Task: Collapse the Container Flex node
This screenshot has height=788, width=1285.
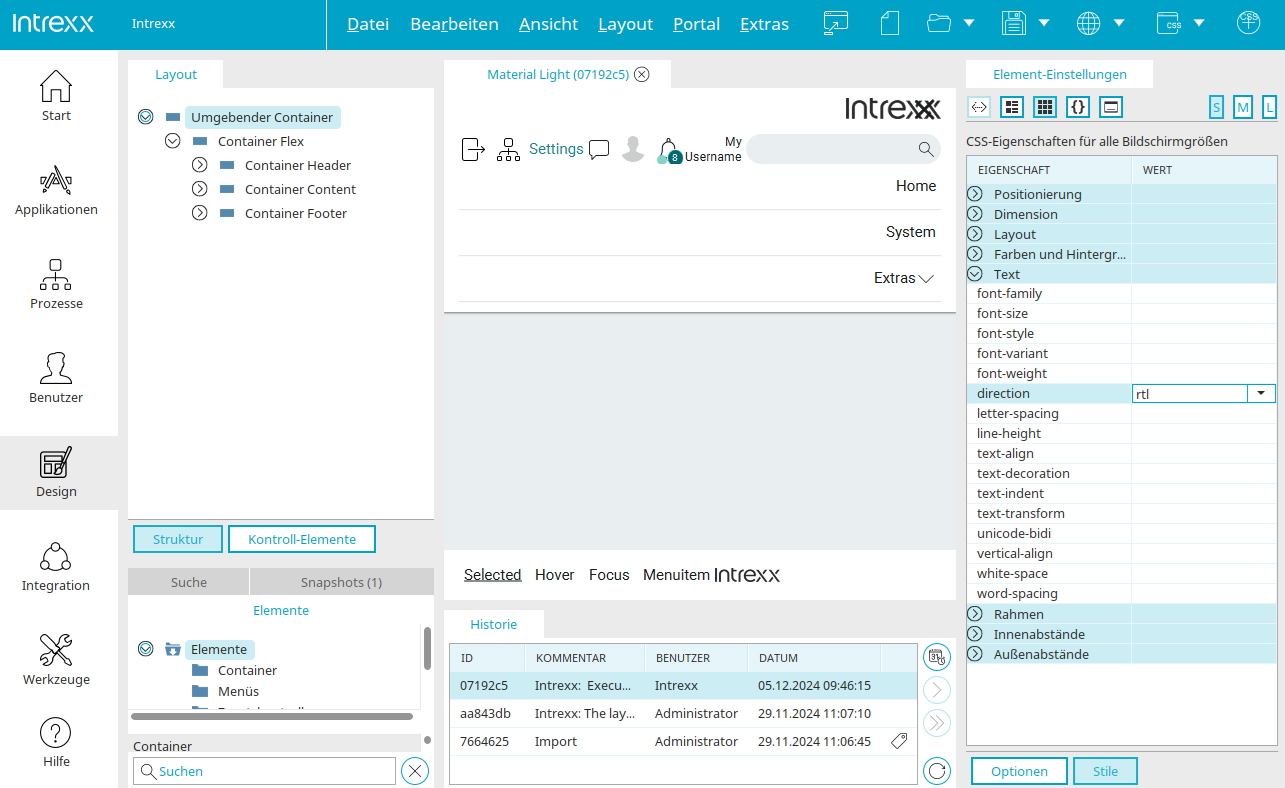Action: (x=172, y=141)
